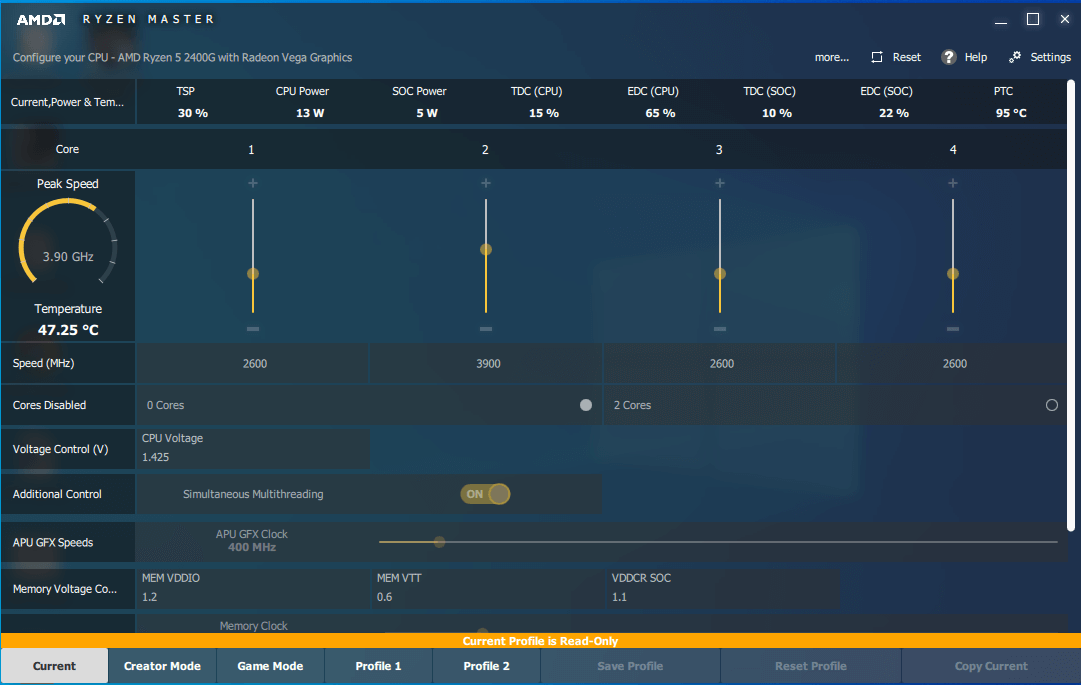This screenshot has width=1081, height=685.
Task: Open Help using the question mark icon
Action: 948,57
